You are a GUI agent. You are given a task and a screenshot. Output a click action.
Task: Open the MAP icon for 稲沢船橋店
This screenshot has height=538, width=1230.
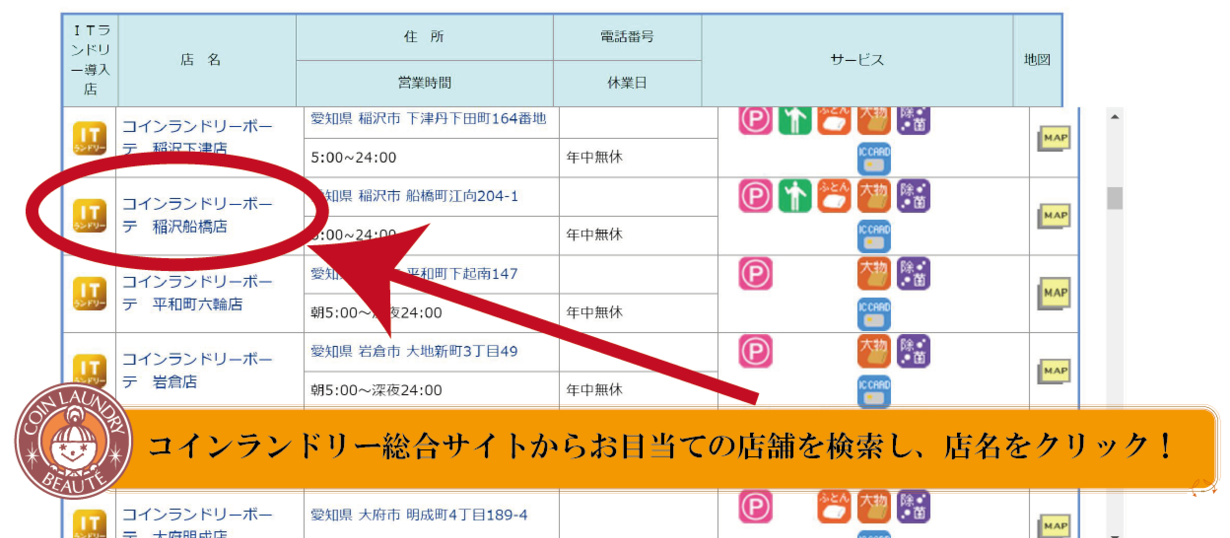[1053, 215]
